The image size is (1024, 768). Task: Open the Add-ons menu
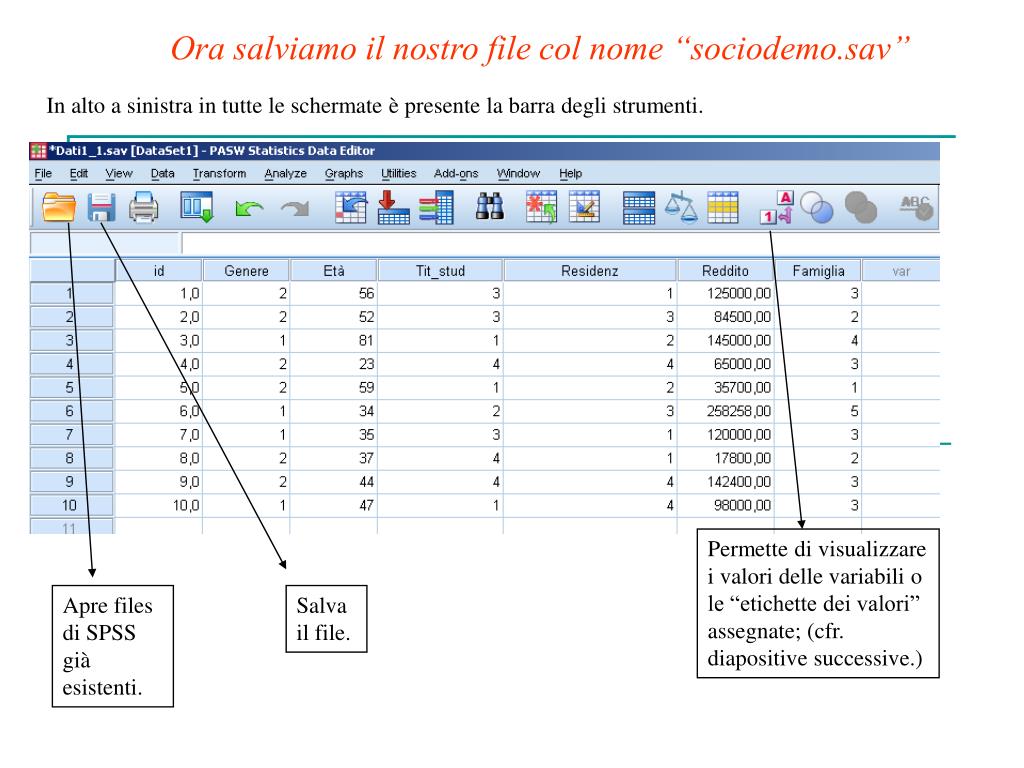point(456,174)
